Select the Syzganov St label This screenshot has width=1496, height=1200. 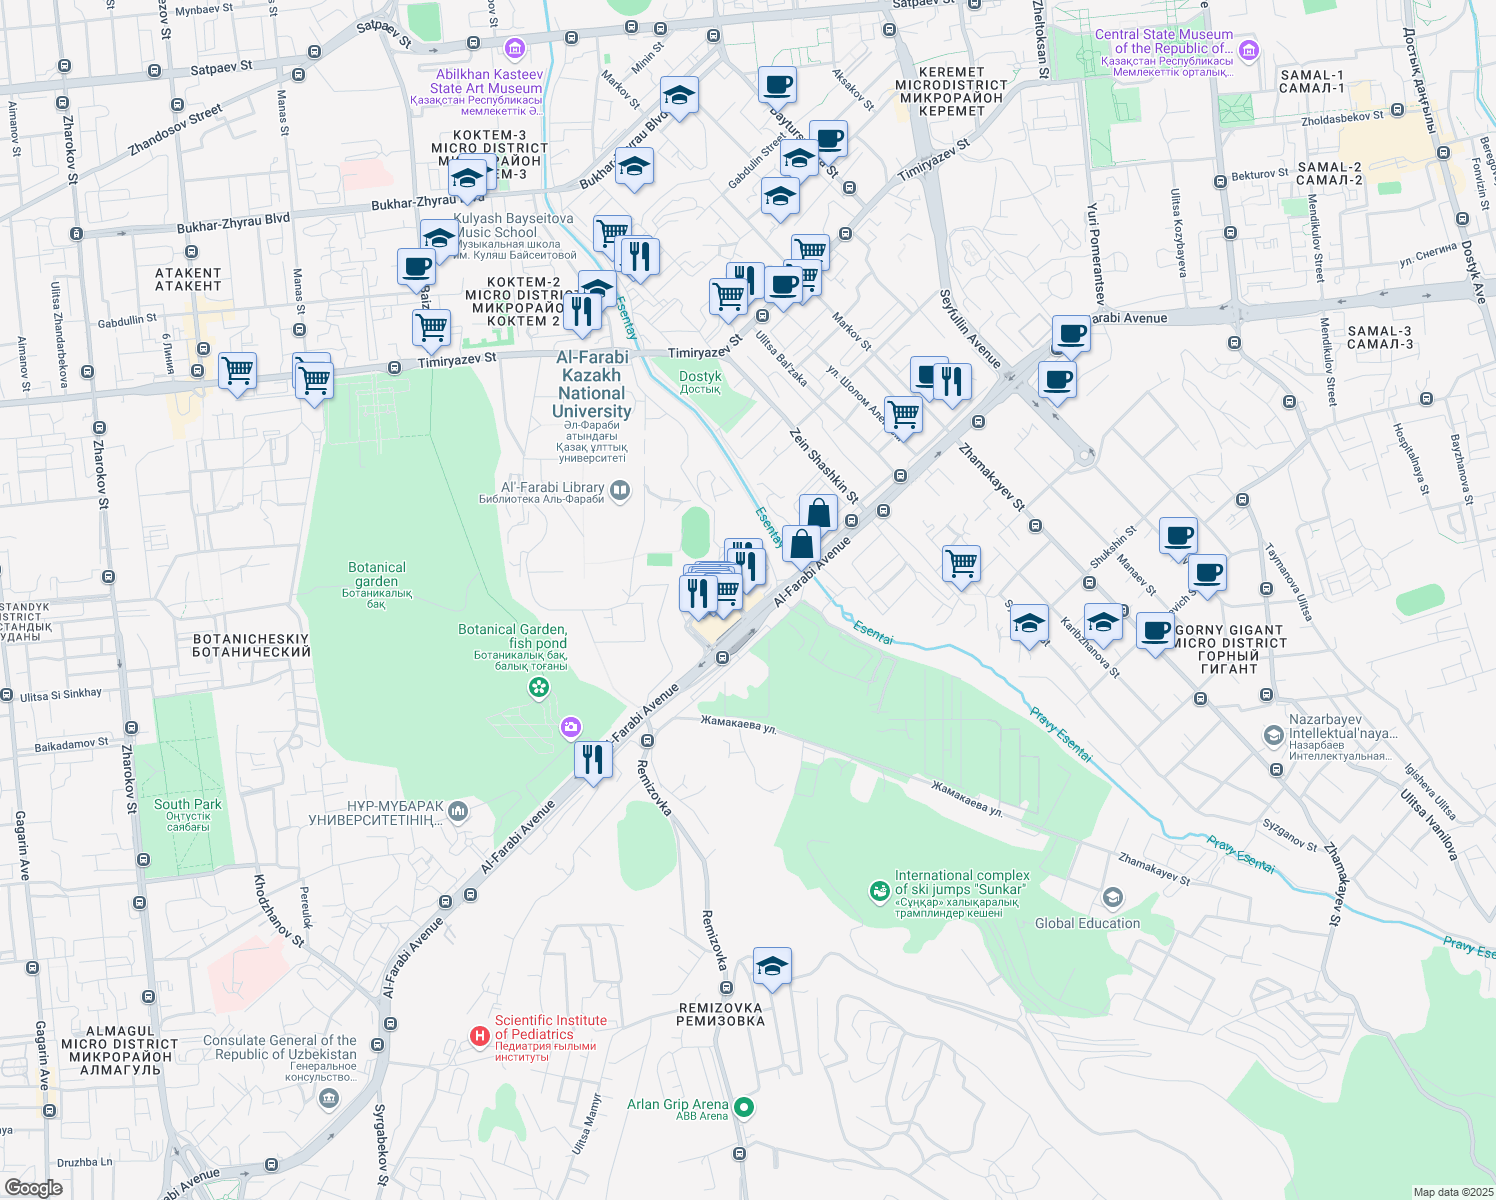pyautogui.click(x=1290, y=835)
